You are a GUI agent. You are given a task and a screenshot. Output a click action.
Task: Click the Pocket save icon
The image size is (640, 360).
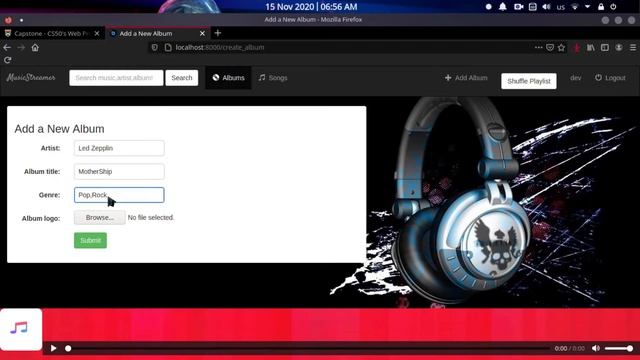point(550,47)
